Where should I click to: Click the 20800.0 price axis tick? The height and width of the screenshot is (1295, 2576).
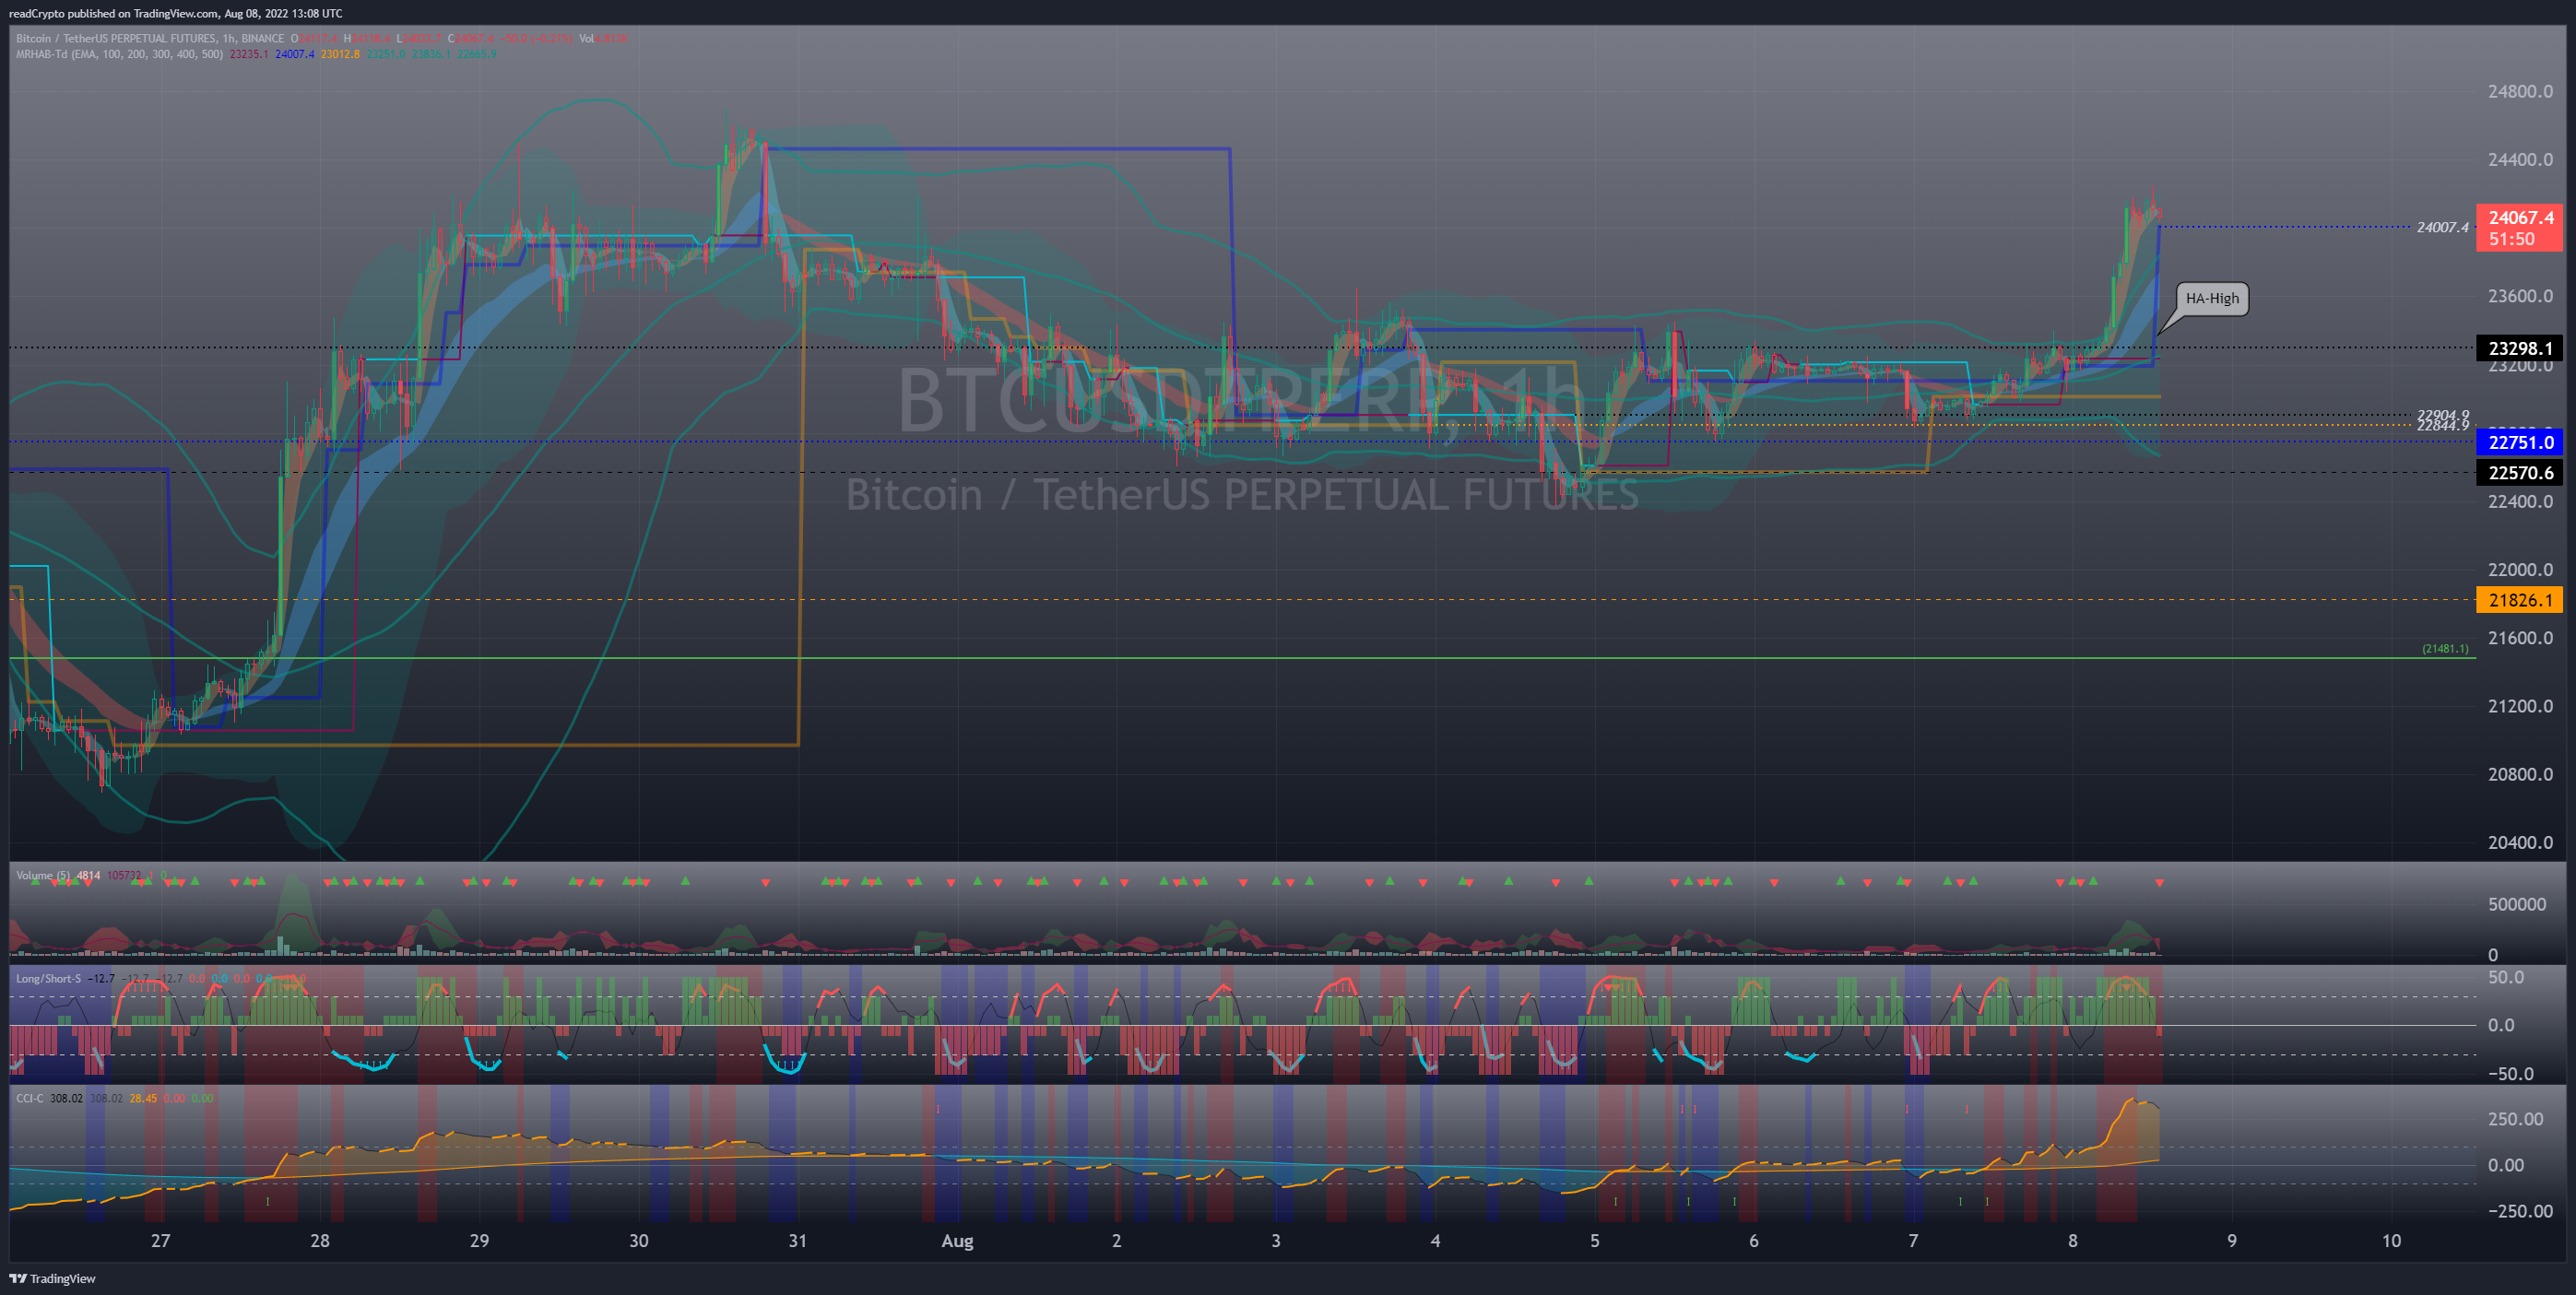click(2520, 774)
